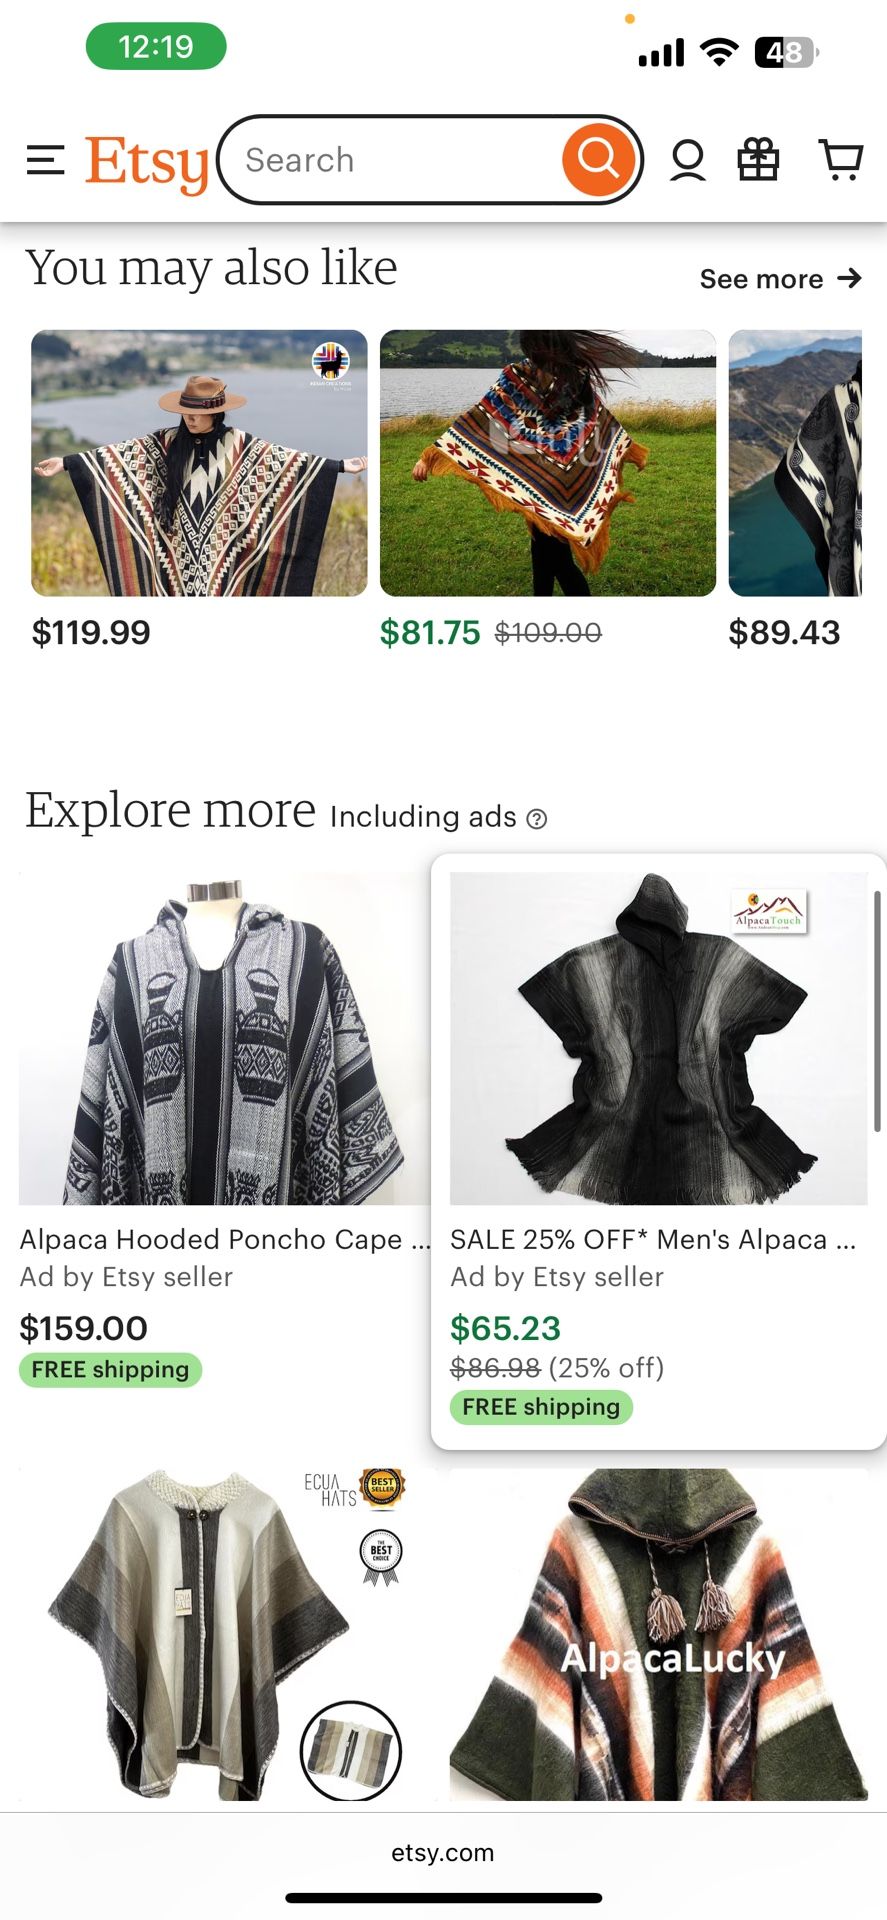The image size is (887, 1920).
Task: Click the black hooded poncho product image
Action: tap(658, 1038)
